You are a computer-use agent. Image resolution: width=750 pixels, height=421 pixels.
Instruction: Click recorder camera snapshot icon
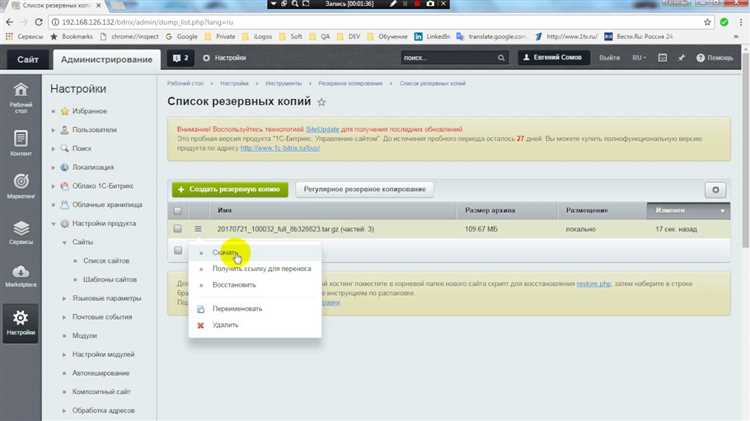[x=430, y=4]
